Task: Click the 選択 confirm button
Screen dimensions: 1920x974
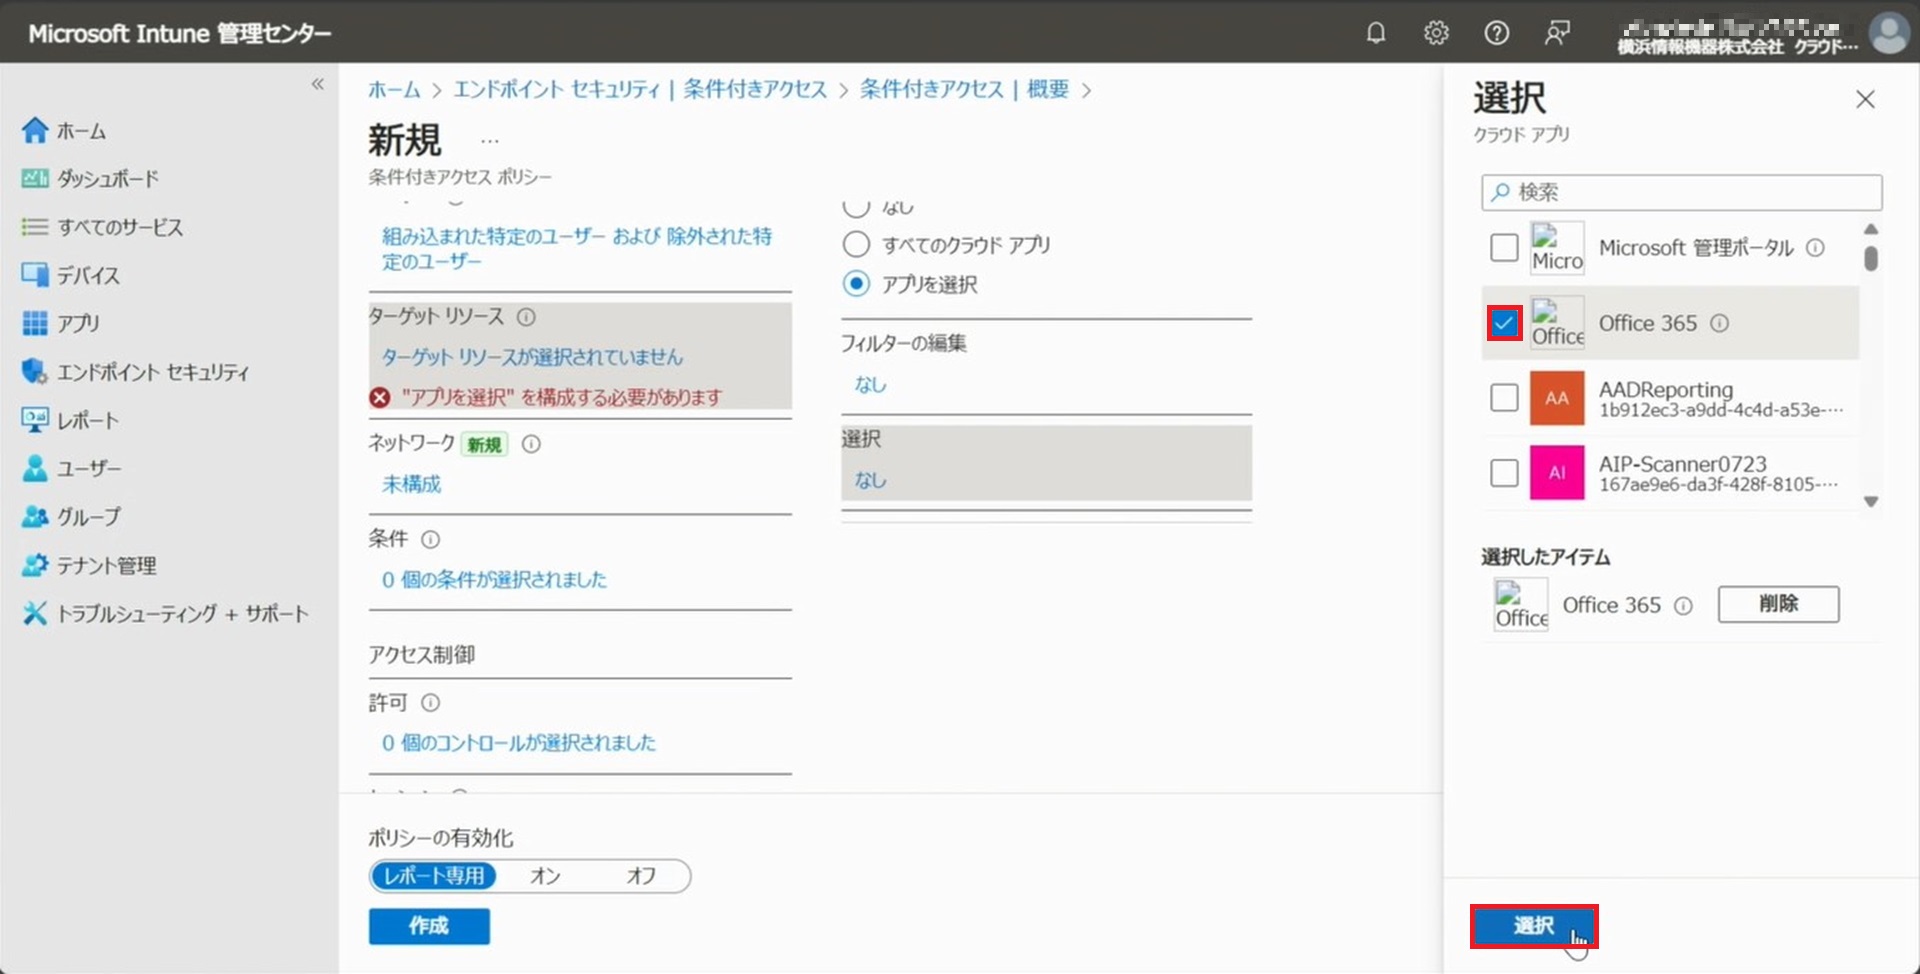Action: point(1534,926)
